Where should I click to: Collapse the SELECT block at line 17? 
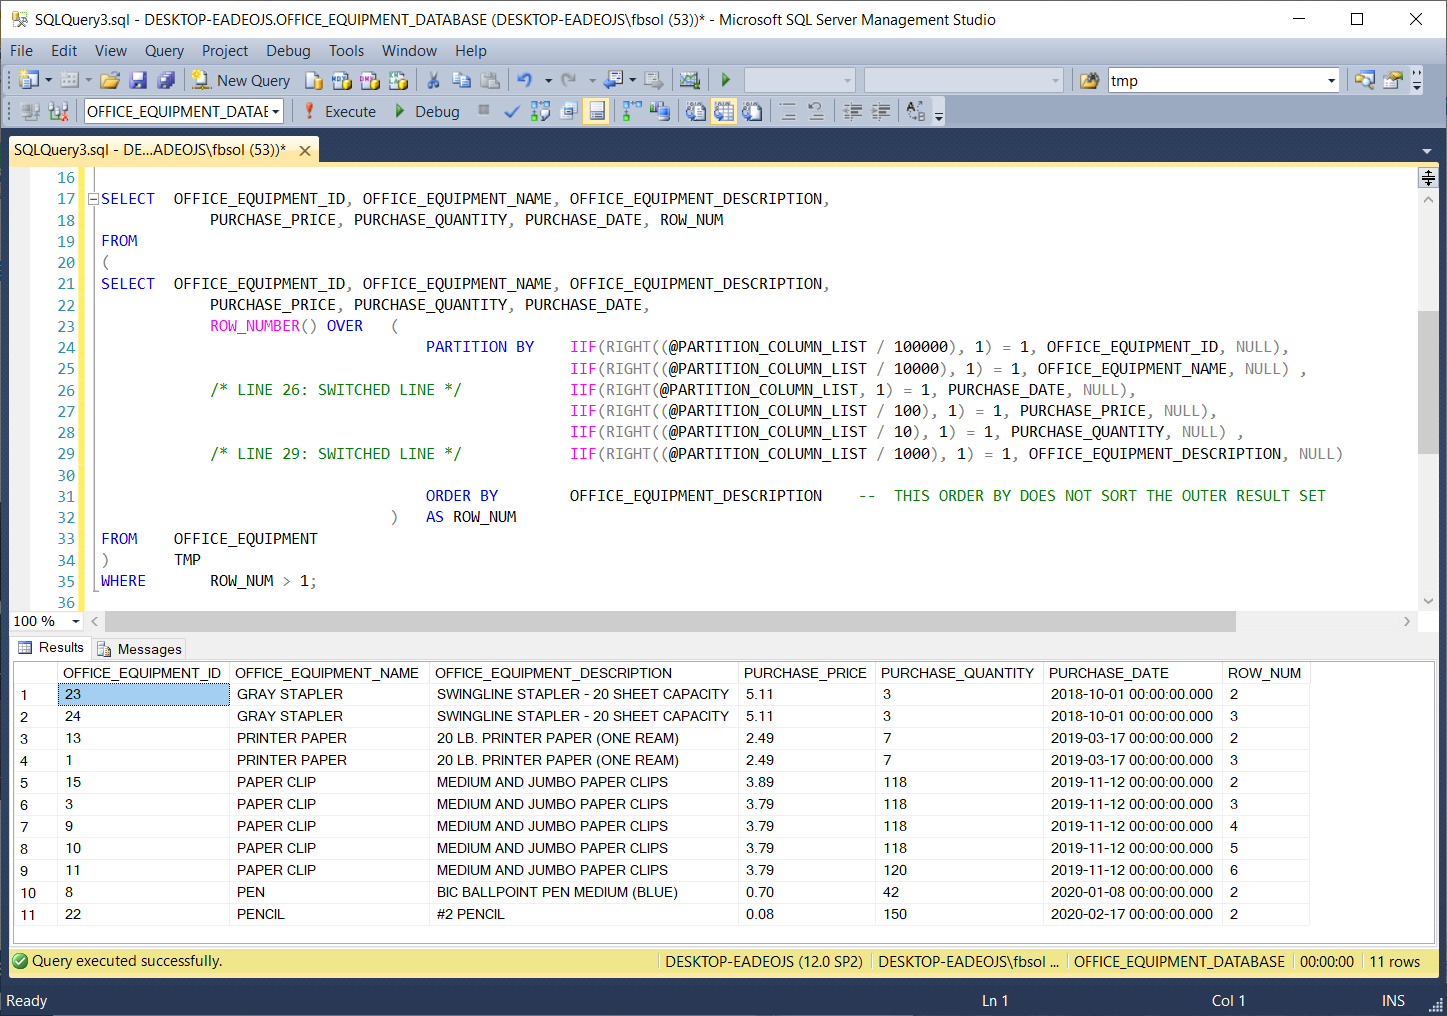coord(93,199)
